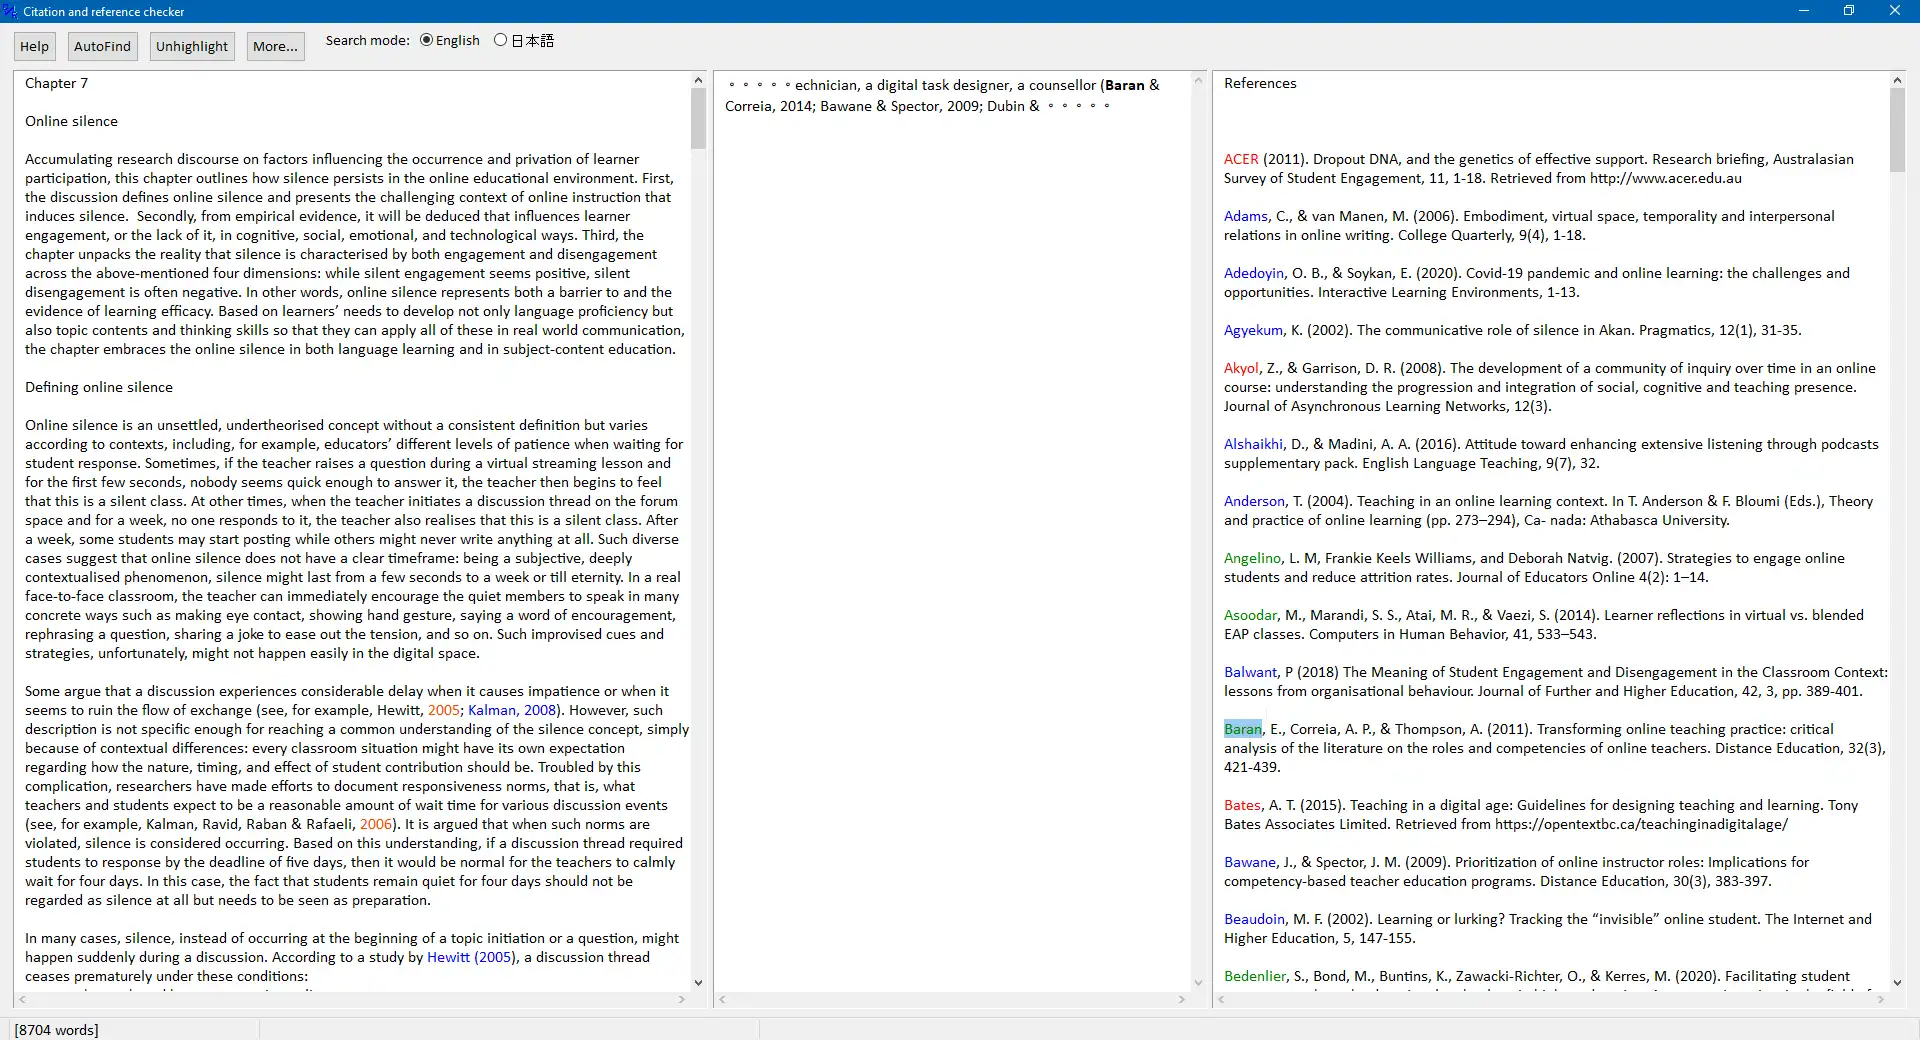Click the Kalman citation name
This screenshot has height=1040, width=1920.
click(x=492, y=710)
